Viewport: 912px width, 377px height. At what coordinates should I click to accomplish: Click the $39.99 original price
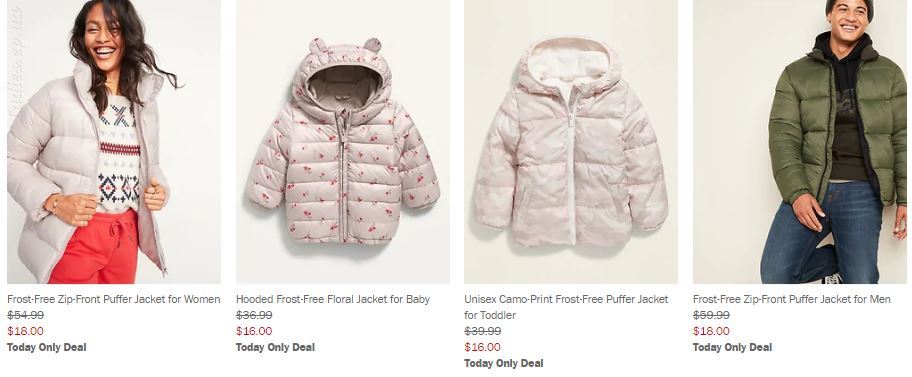pos(482,331)
